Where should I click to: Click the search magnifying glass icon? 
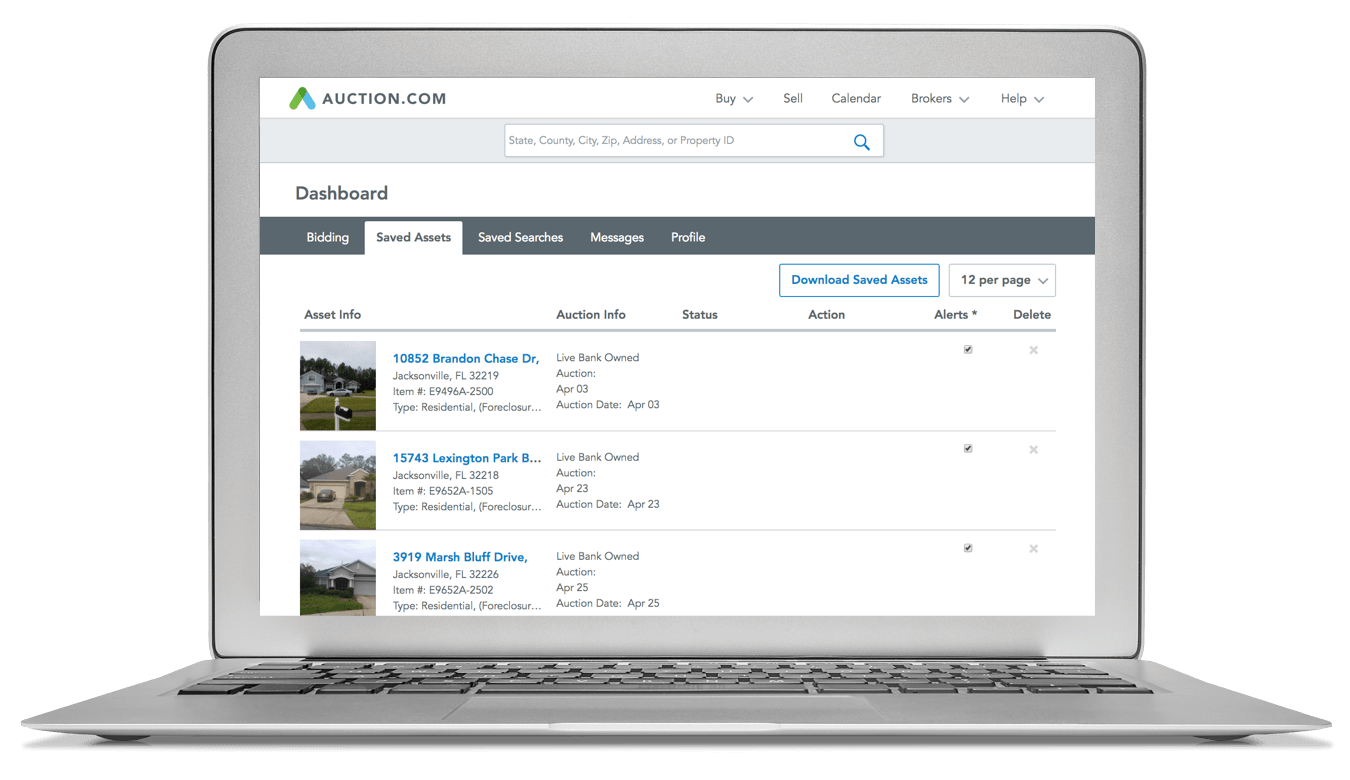click(861, 142)
